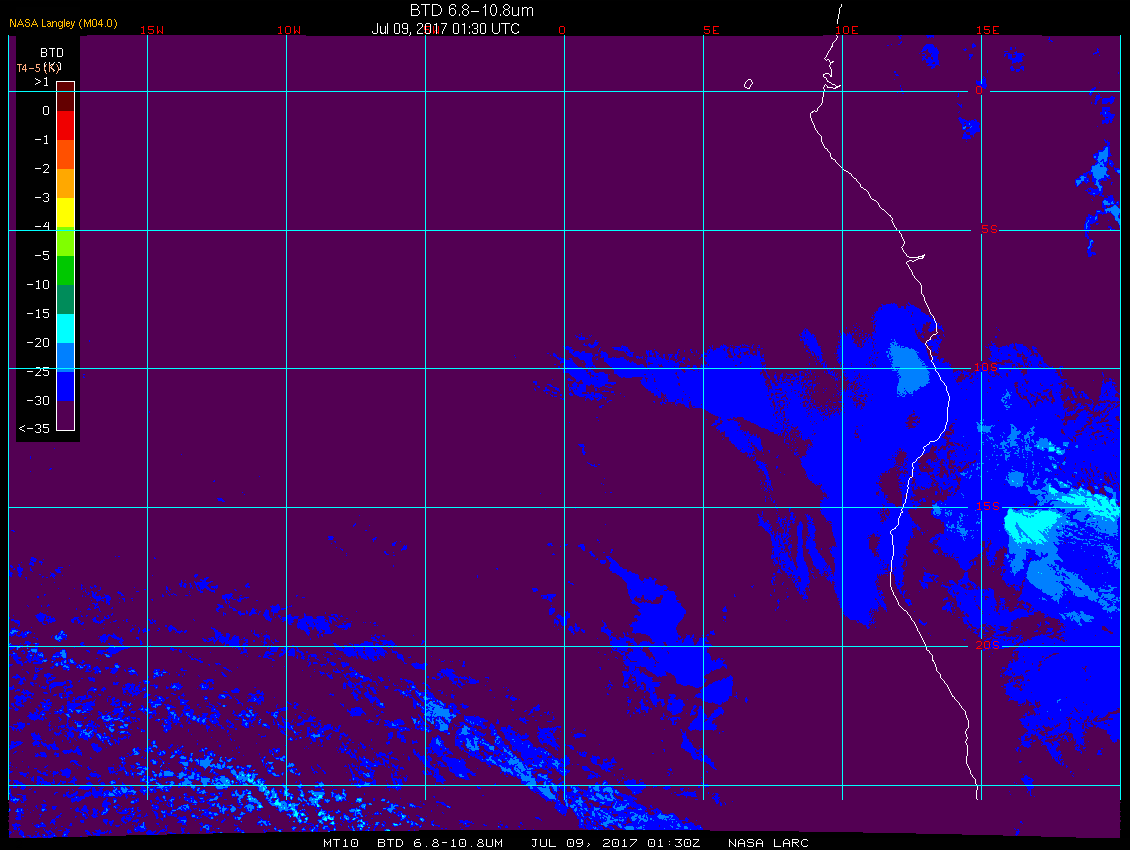The image size is (1130, 850).
Task: Click the 'JUL 09, 2017 01:30Z' footer text
Action: click(615, 843)
